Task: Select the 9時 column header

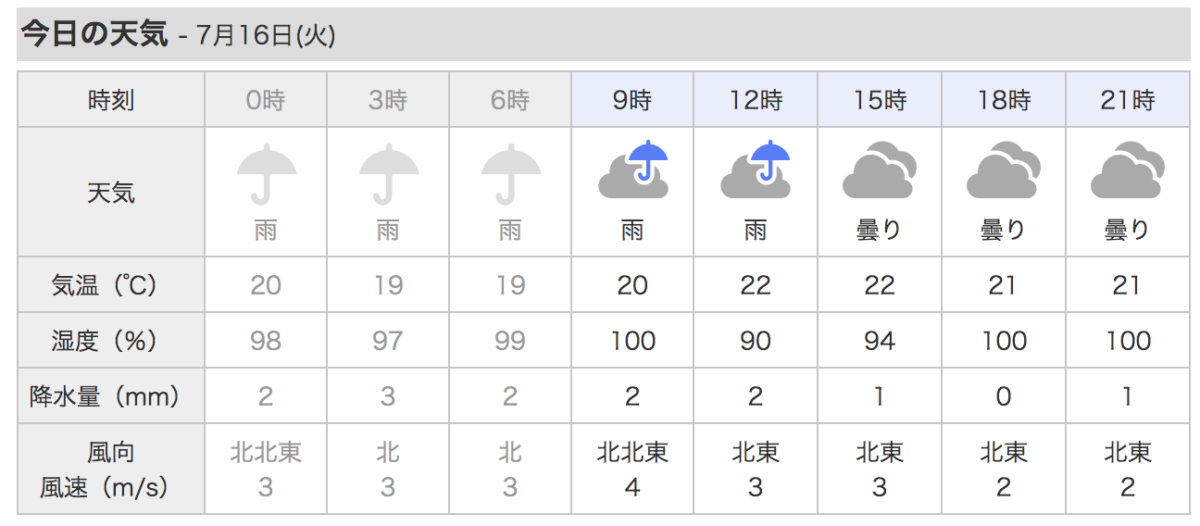Action: [633, 100]
